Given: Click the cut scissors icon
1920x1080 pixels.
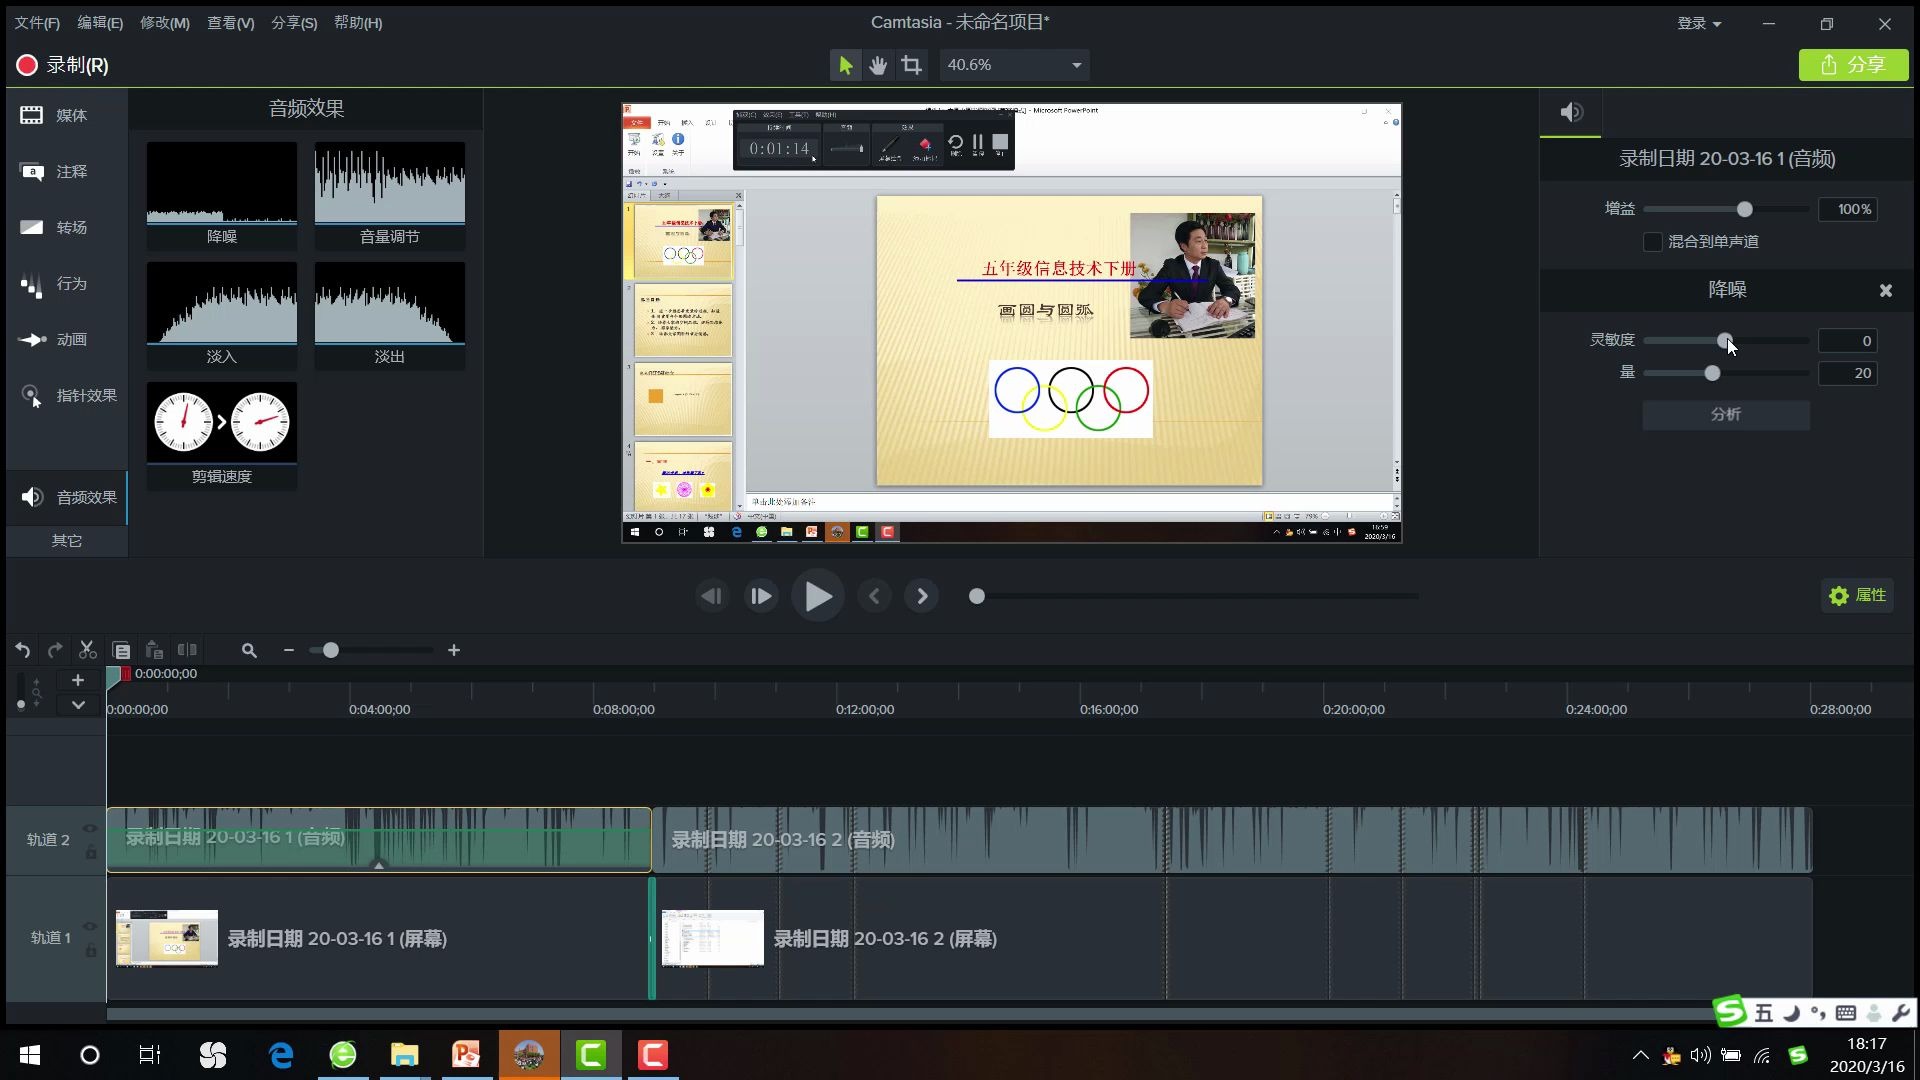Looking at the screenshot, I should pos(87,650).
